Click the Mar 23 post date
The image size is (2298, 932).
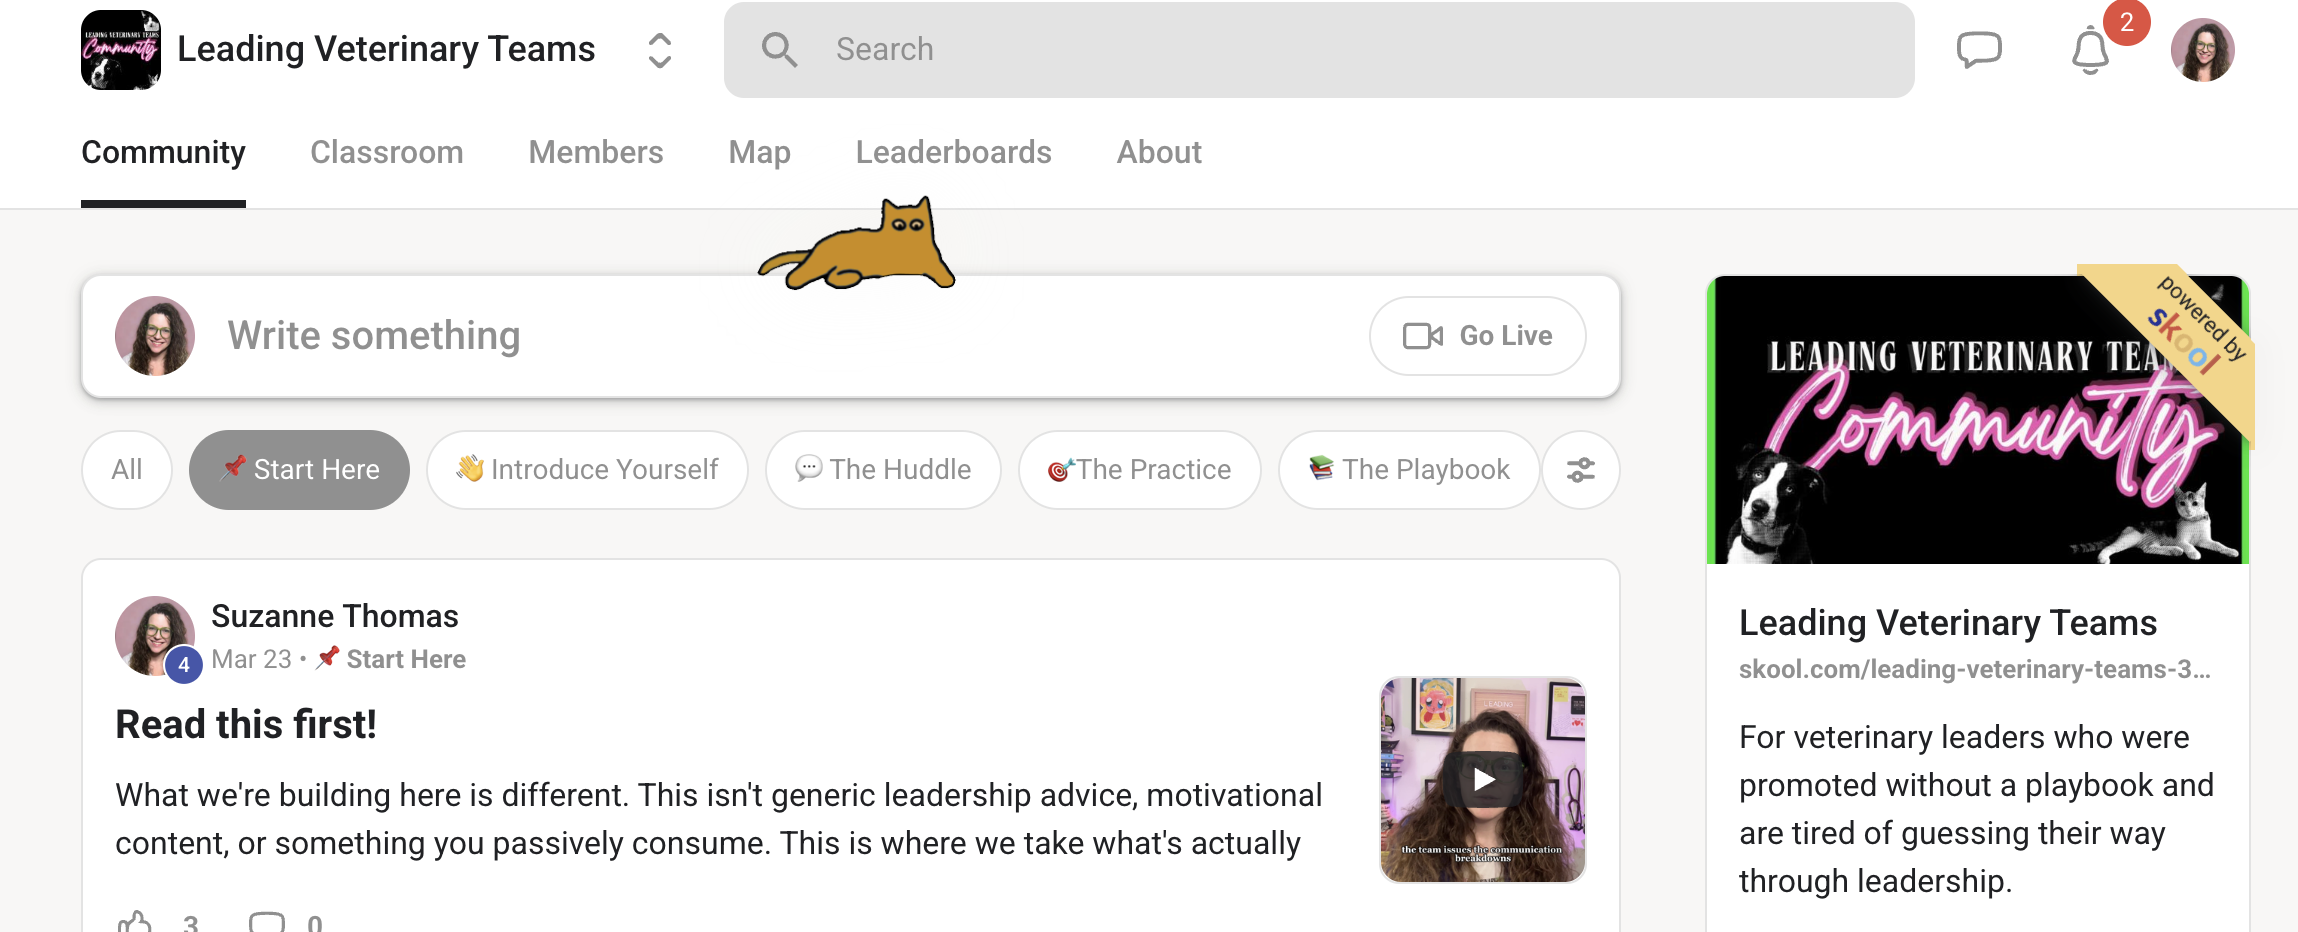click(x=251, y=659)
